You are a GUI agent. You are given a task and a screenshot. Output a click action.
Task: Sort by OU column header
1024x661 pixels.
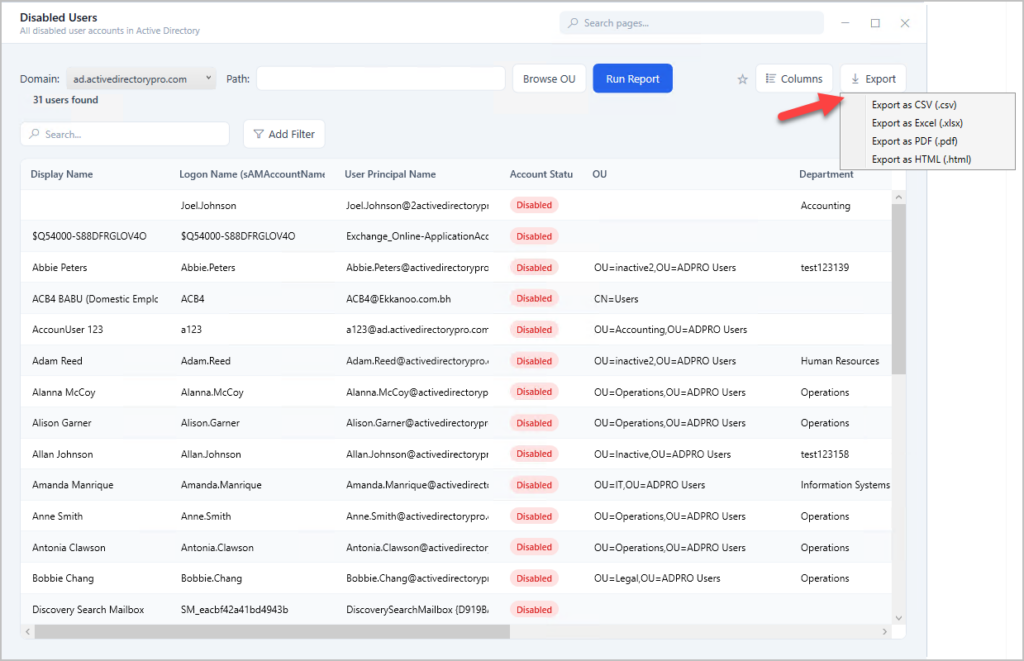point(600,174)
